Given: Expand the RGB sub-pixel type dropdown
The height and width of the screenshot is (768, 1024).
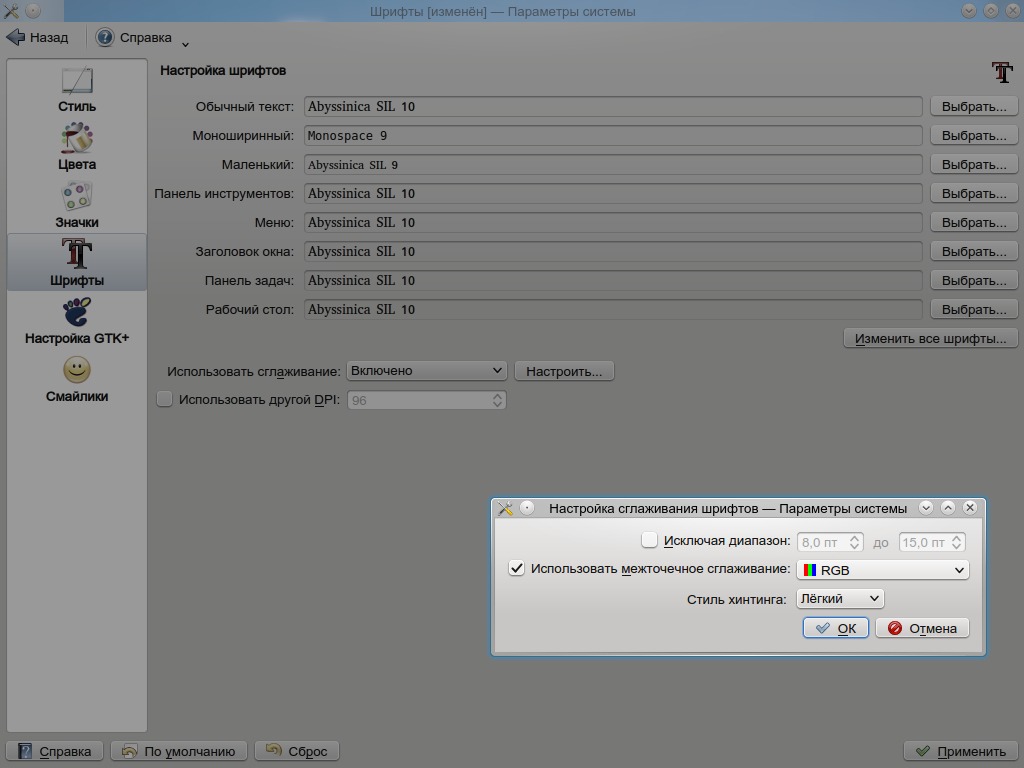Looking at the screenshot, I should 882,570.
